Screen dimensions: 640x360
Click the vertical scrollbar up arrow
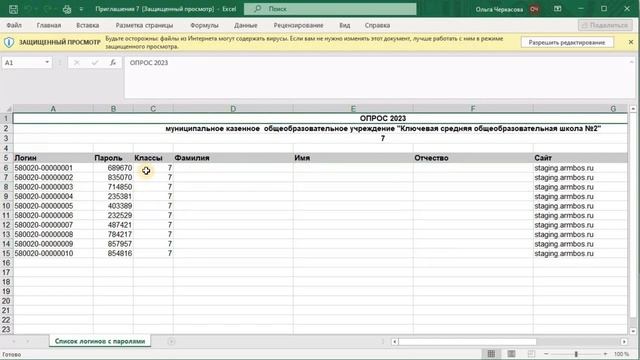(x=633, y=109)
